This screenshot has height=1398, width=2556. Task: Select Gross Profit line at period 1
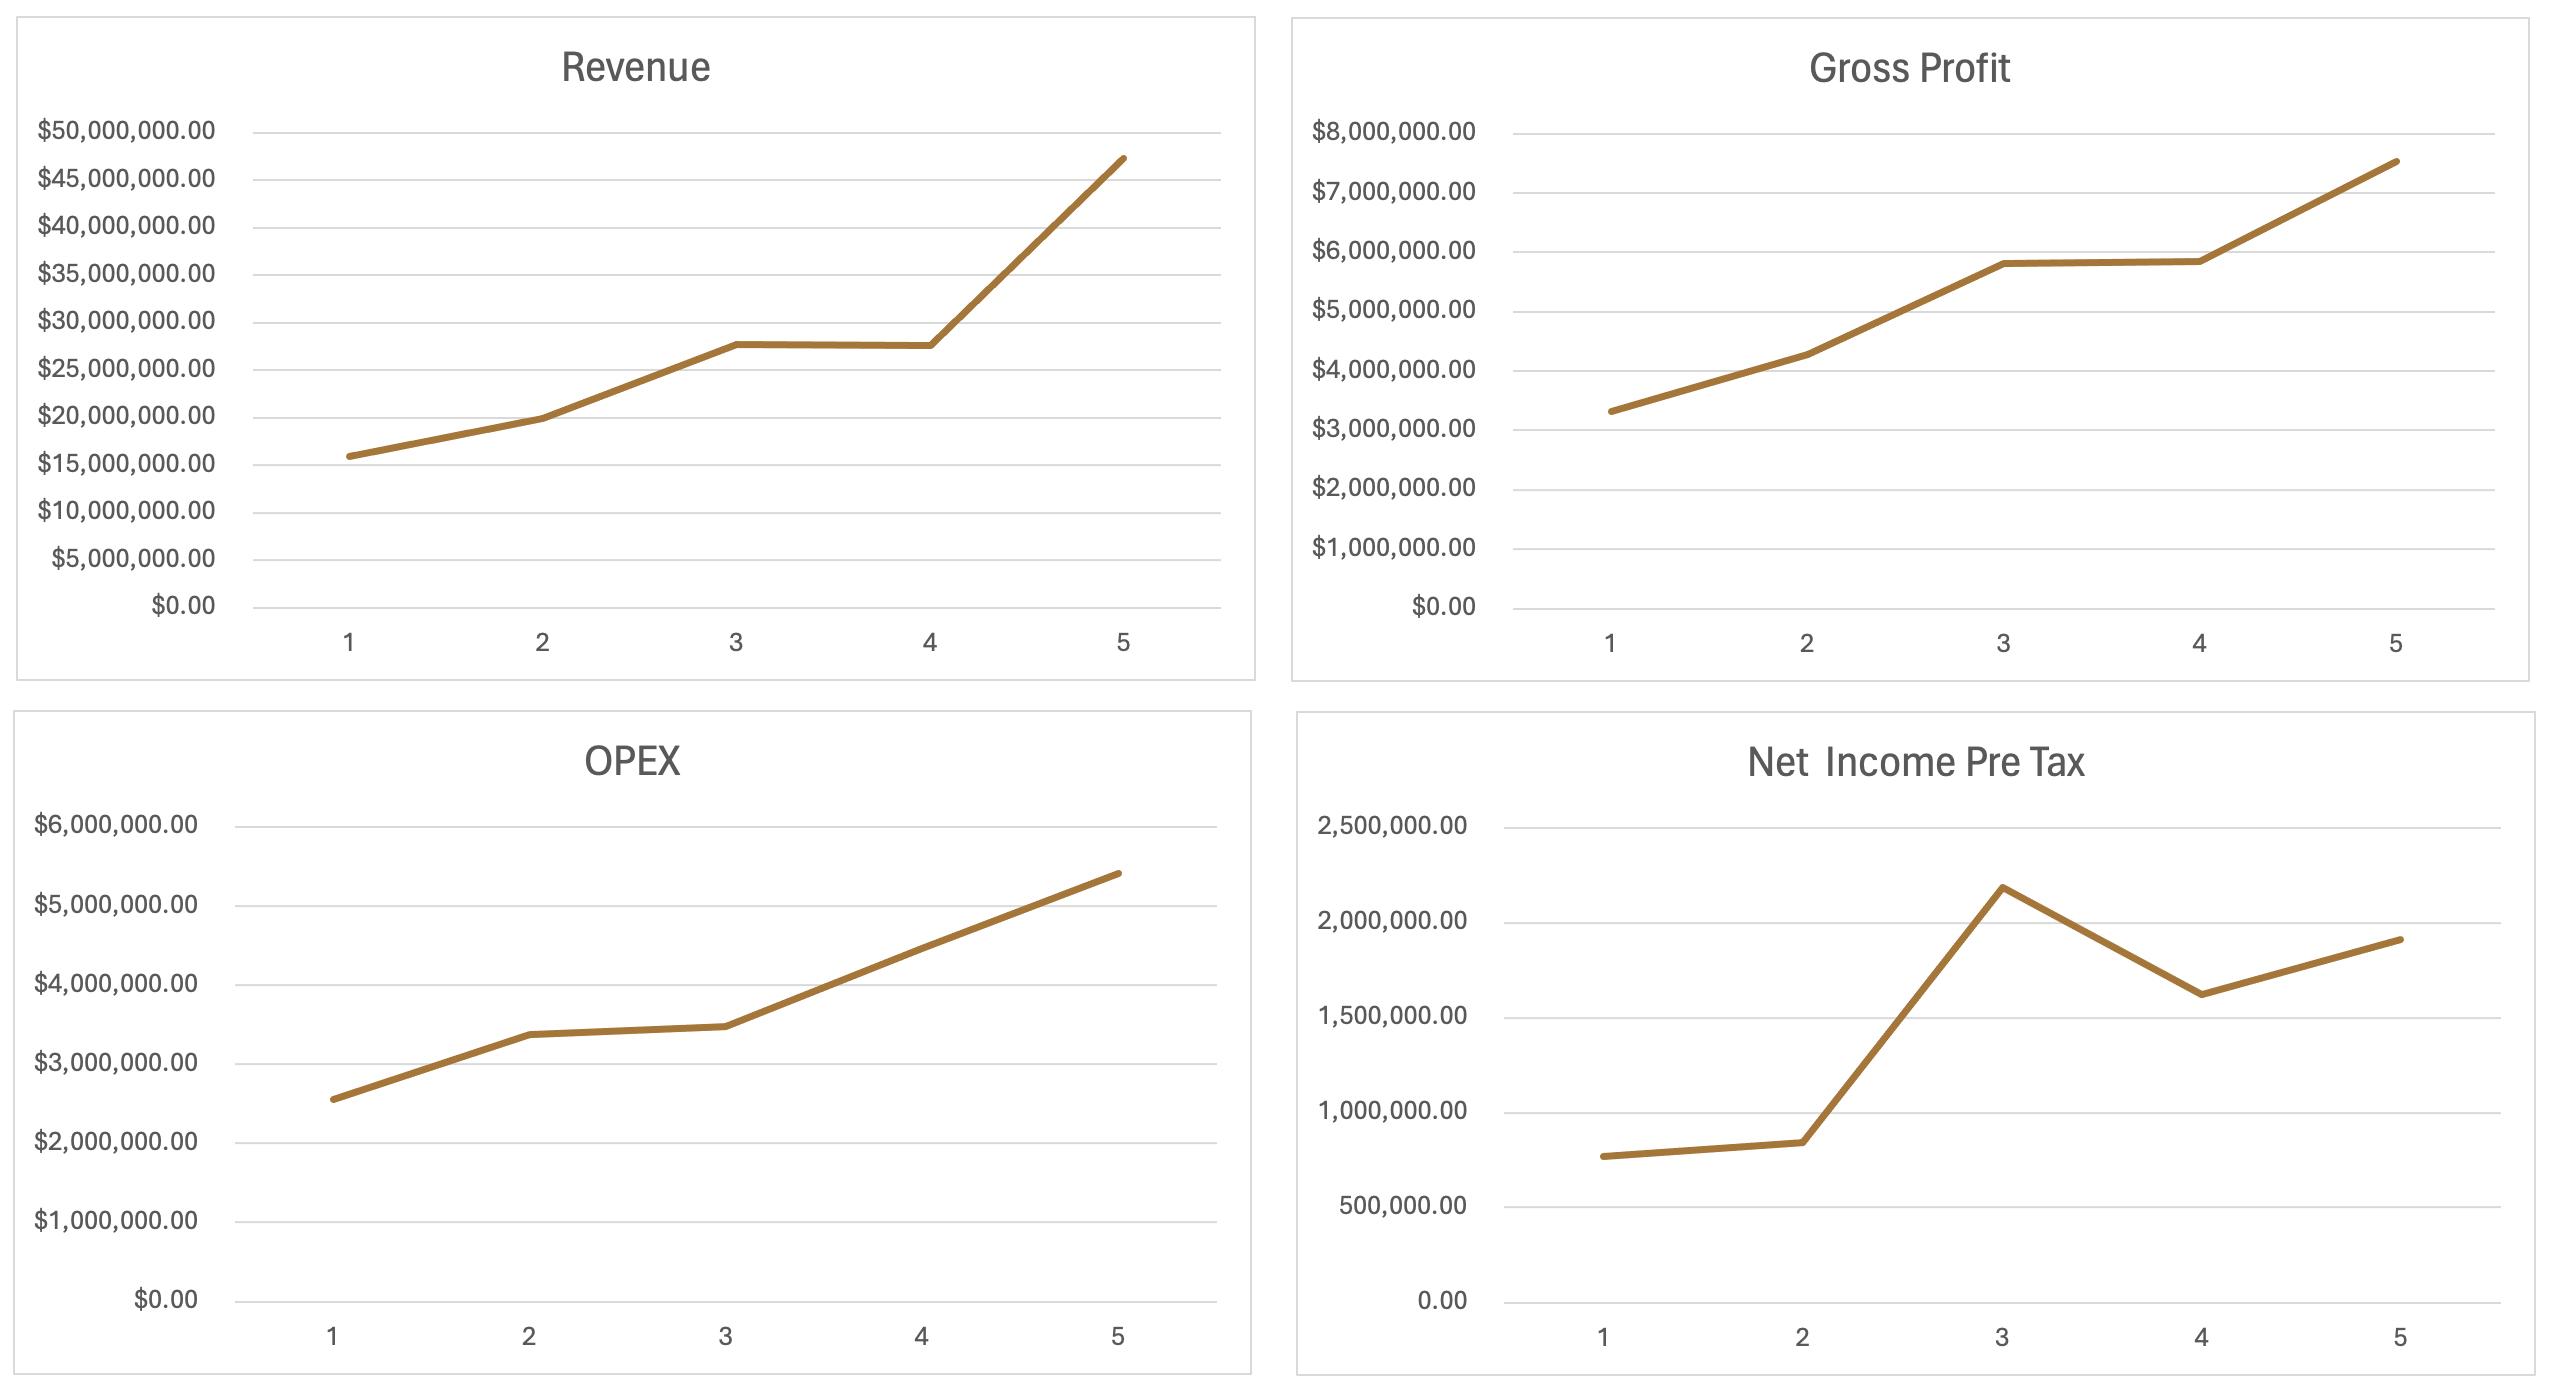1611,411
